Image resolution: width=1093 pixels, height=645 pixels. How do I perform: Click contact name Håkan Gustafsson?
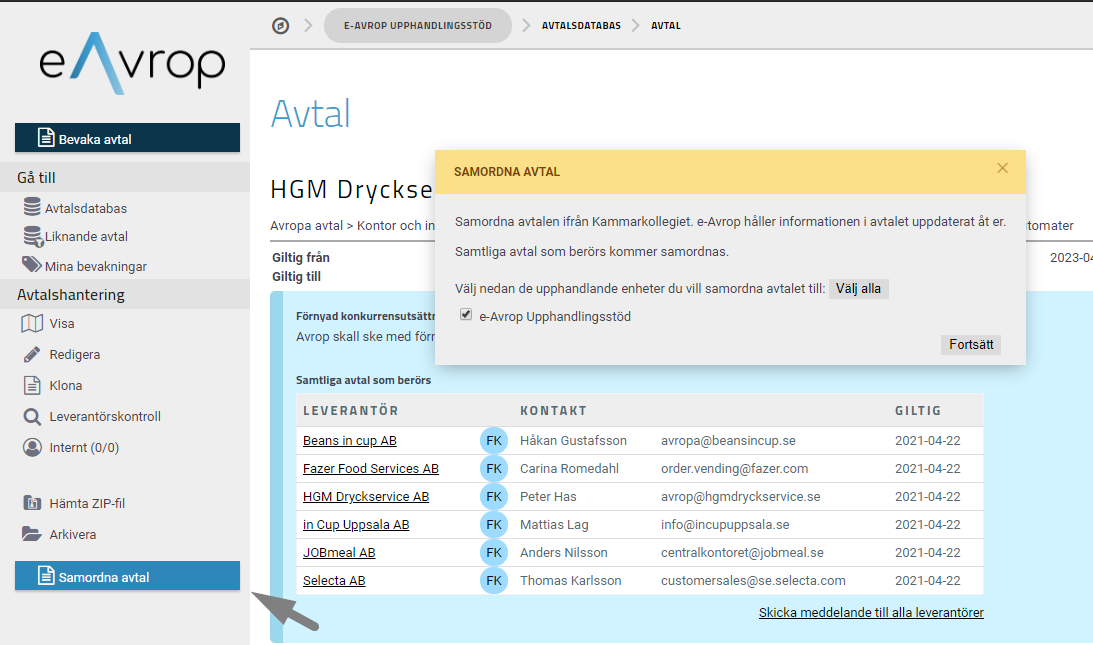pyautogui.click(x=573, y=441)
